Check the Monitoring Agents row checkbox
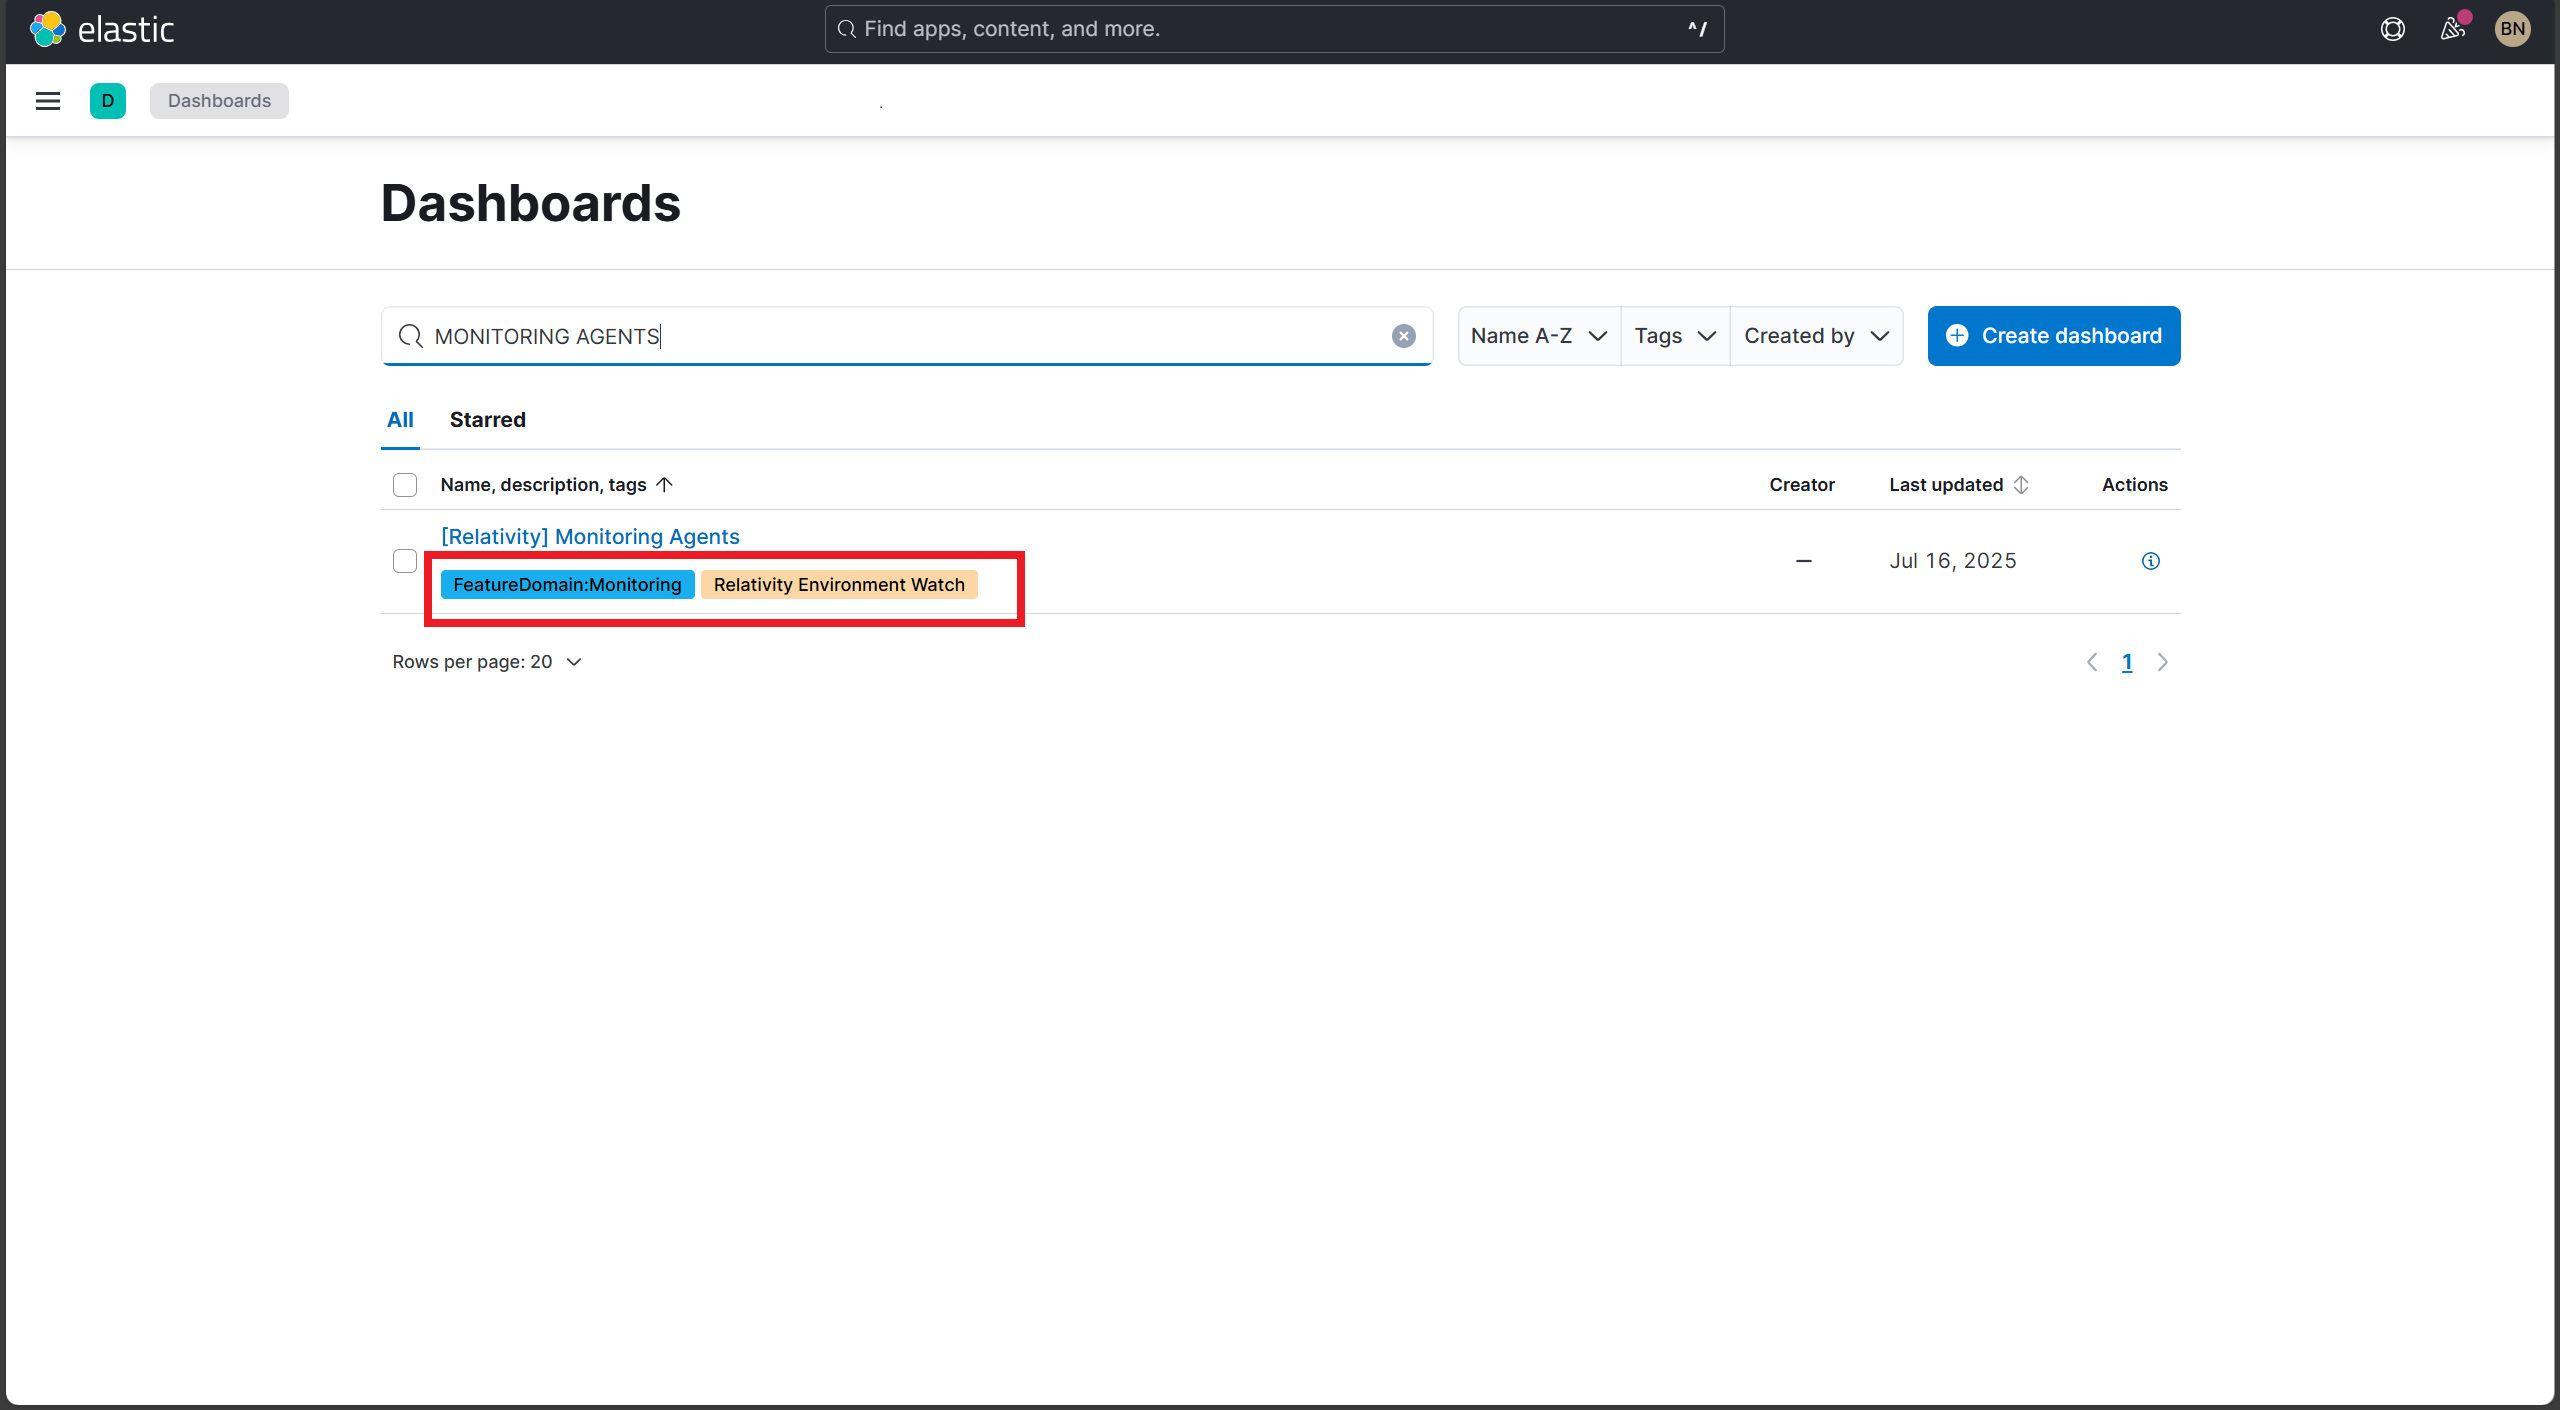This screenshot has height=1410, width=2560. (x=404, y=561)
